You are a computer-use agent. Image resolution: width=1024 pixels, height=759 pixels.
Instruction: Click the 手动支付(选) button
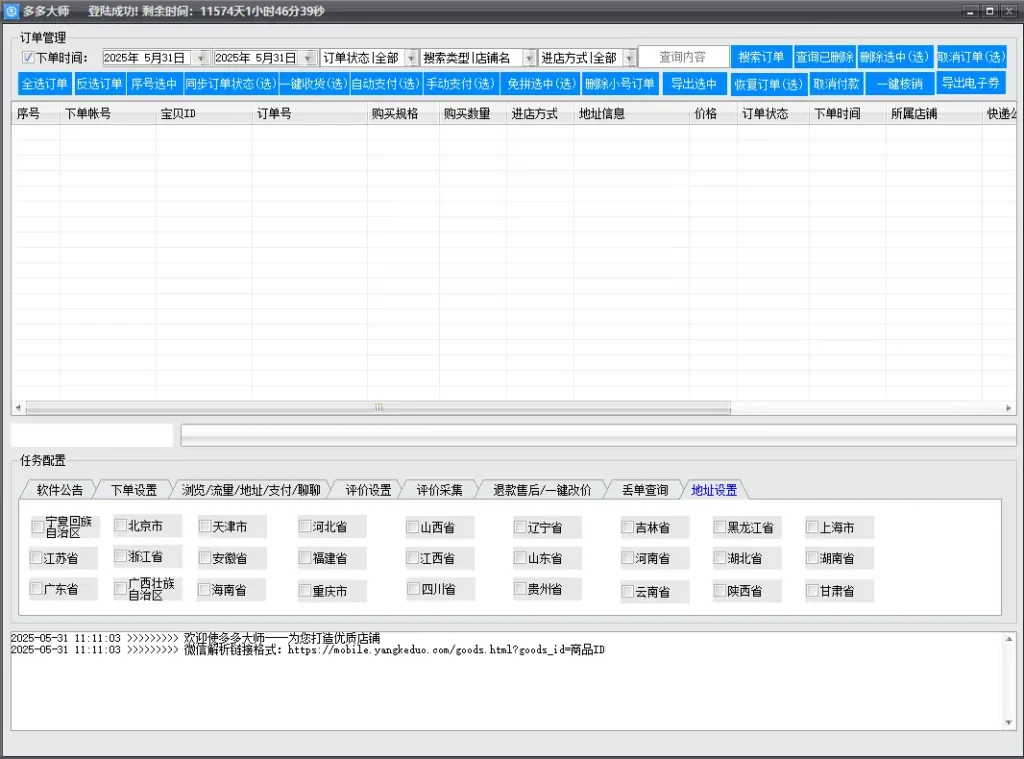pyautogui.click(x=460, y=84)
